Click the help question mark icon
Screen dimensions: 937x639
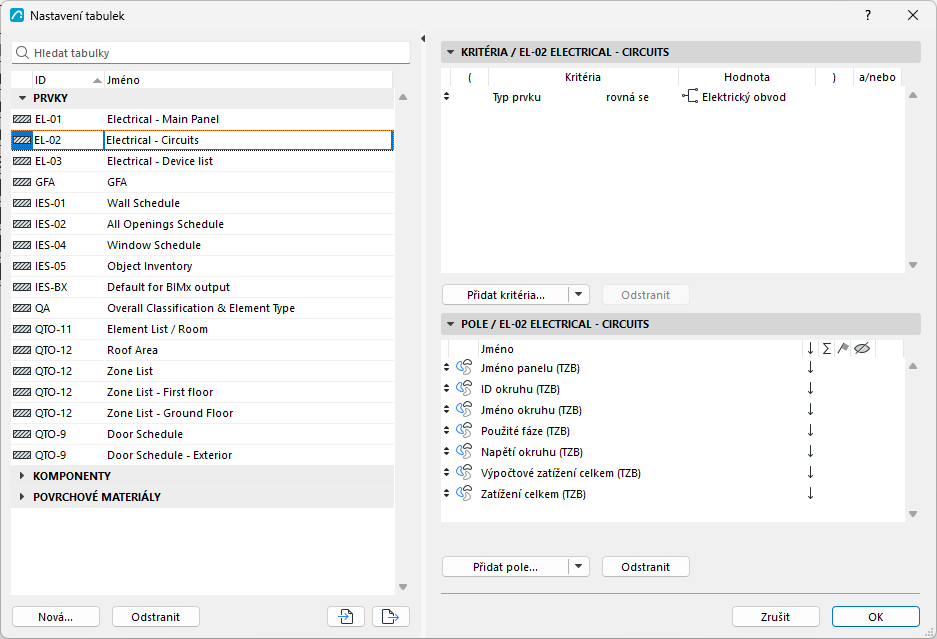tap(868, 16)
